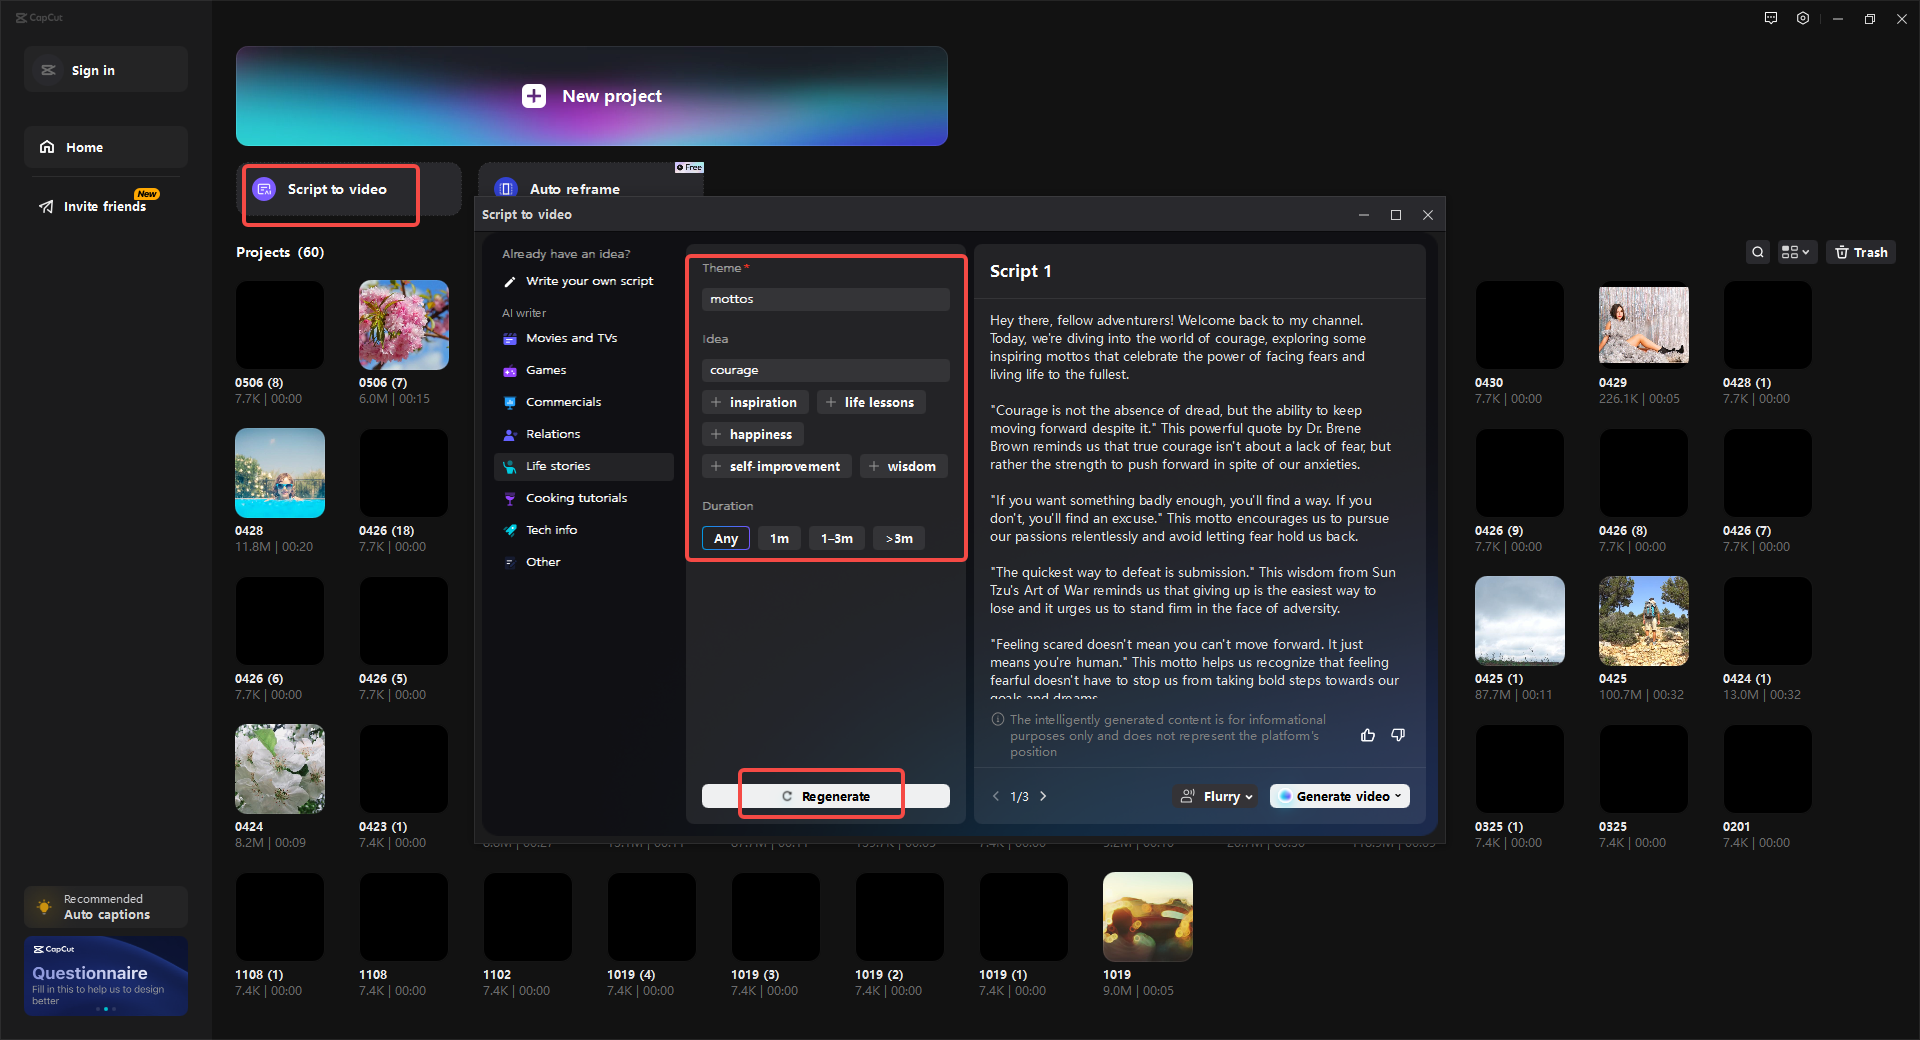Click the Script to video icon
This screenshot has height=1040, width=1920.
tap(264, 189)
